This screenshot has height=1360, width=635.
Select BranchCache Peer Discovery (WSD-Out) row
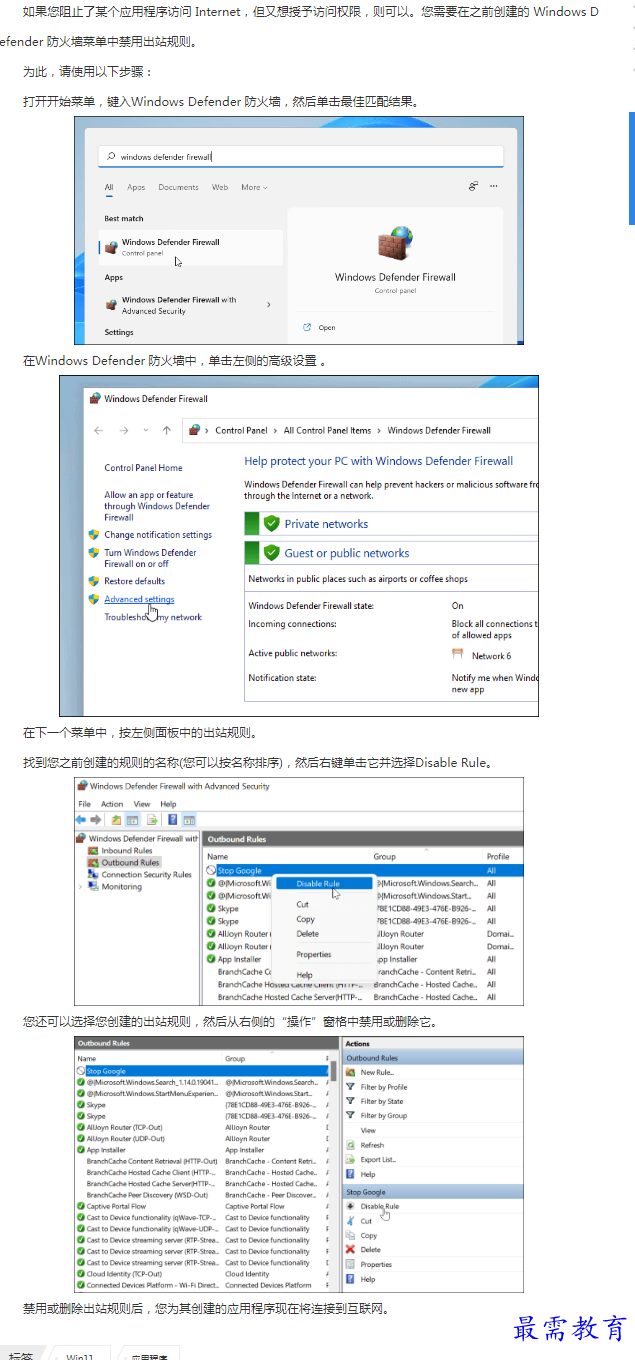[203, 1195]
